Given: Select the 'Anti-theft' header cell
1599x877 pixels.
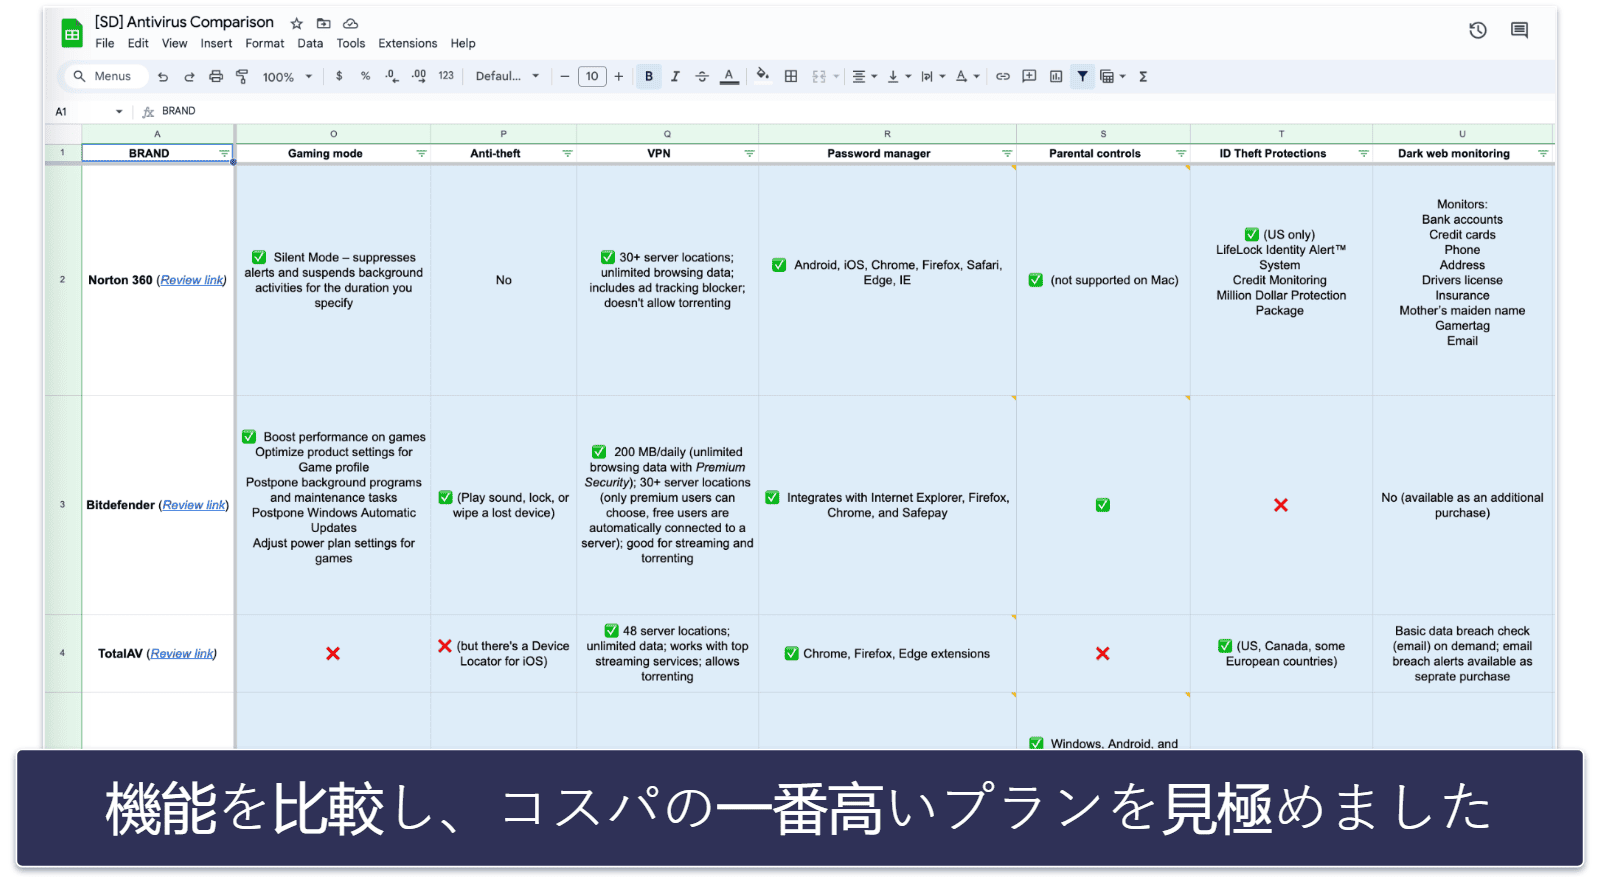Looking at the screenshot, I should pos(503,154).
